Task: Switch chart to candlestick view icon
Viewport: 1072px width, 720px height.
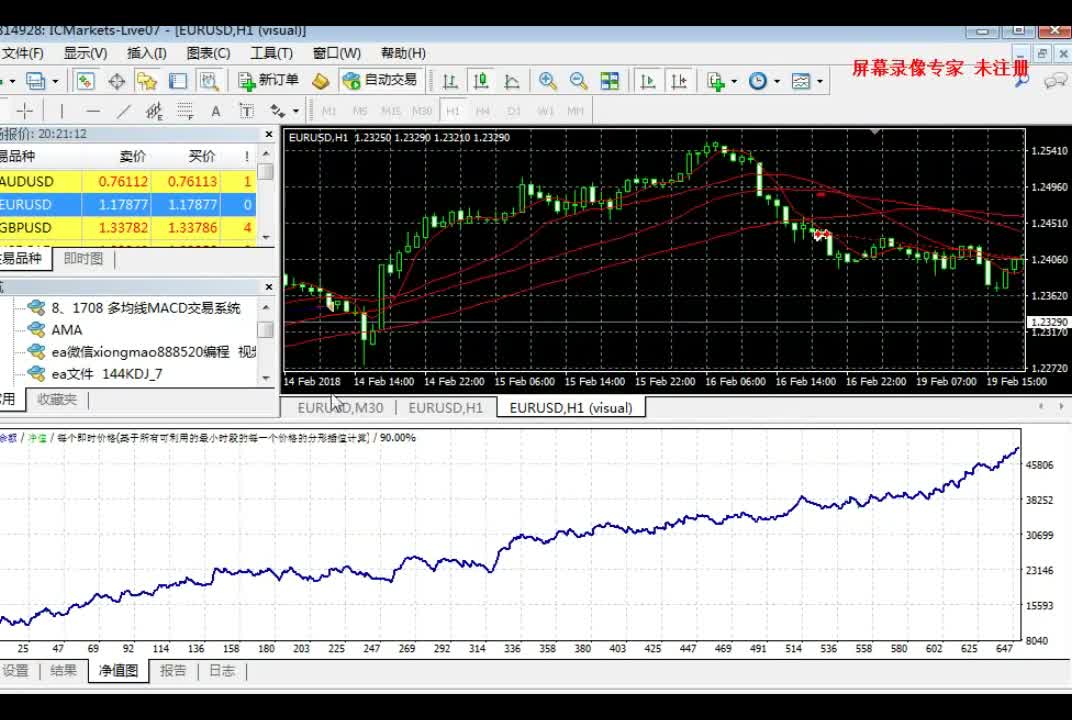Action: point(481,81)
